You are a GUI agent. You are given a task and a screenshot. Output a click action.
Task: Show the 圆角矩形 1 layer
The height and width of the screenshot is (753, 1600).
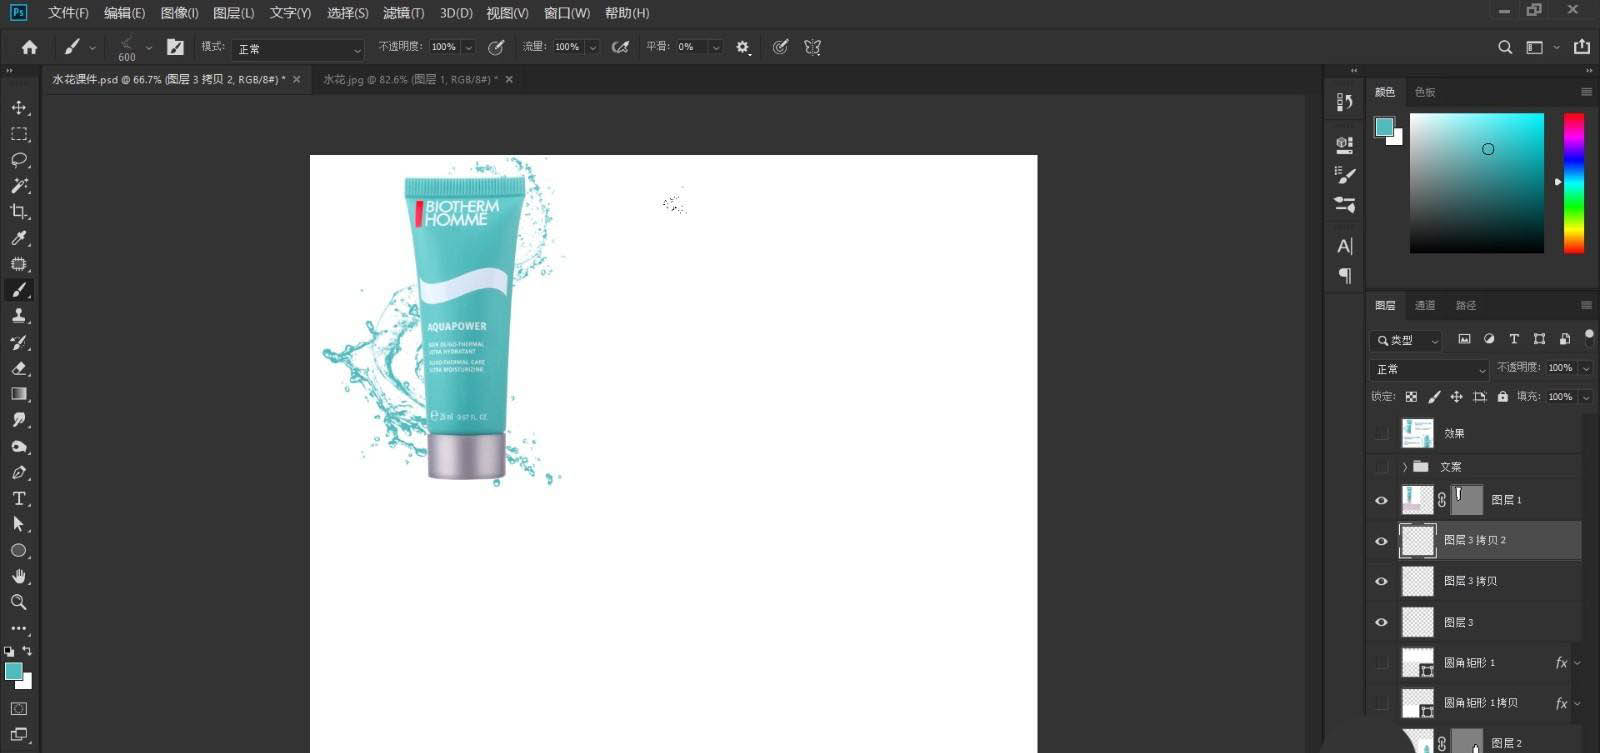click(x=1381, y=663)
